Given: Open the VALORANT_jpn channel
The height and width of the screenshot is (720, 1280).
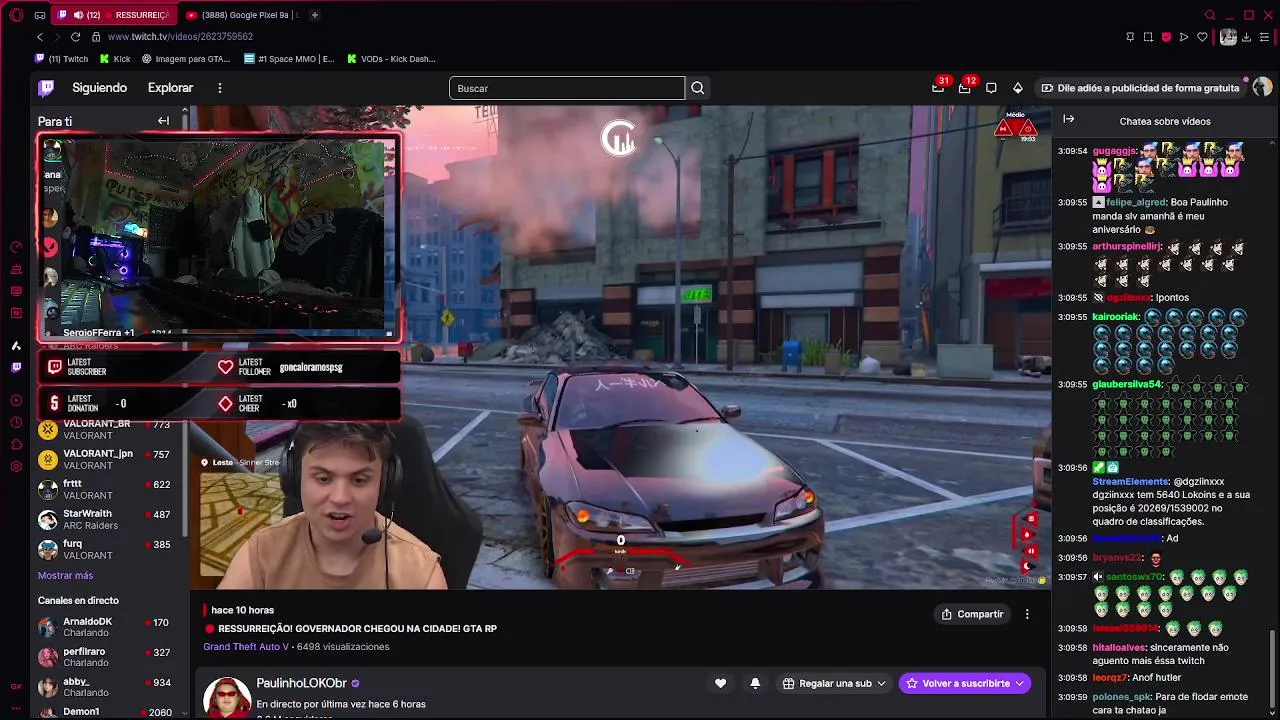Looking at the screenshot, I should pos(110,460).
